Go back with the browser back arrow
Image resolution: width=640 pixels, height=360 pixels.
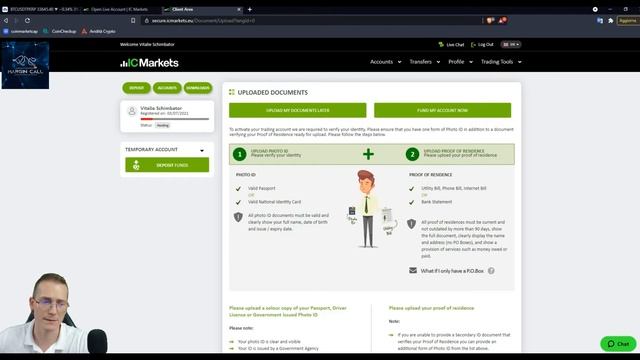[x=6, y=20]
